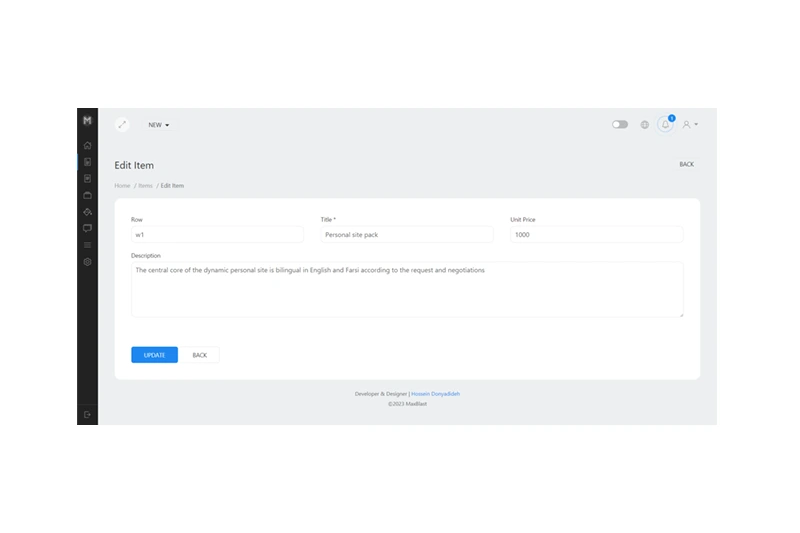This screenshot has height=533, width=800.
Task: Click the briefcase icon in sidebar
Action: pyautogui.click(x=87, y=195)
